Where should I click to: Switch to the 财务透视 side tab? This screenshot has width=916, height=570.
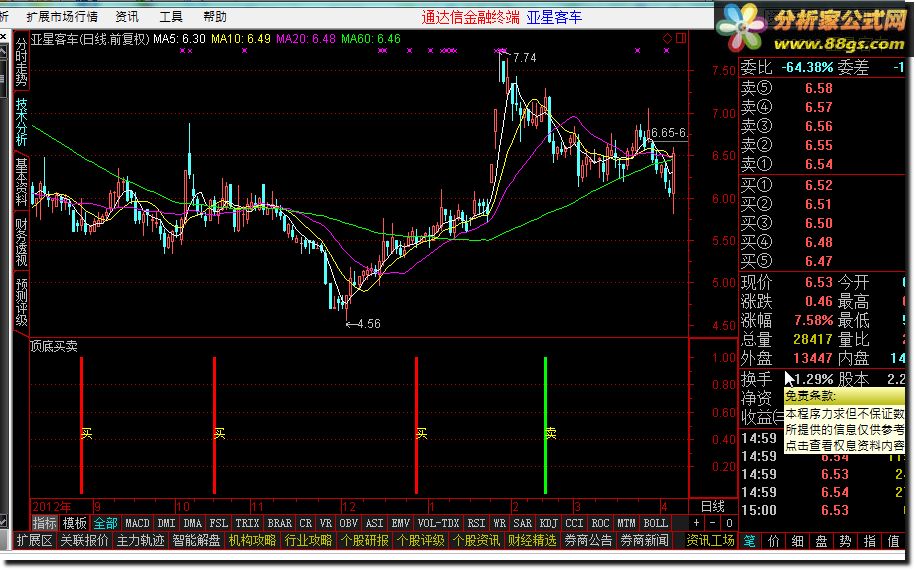21,242
